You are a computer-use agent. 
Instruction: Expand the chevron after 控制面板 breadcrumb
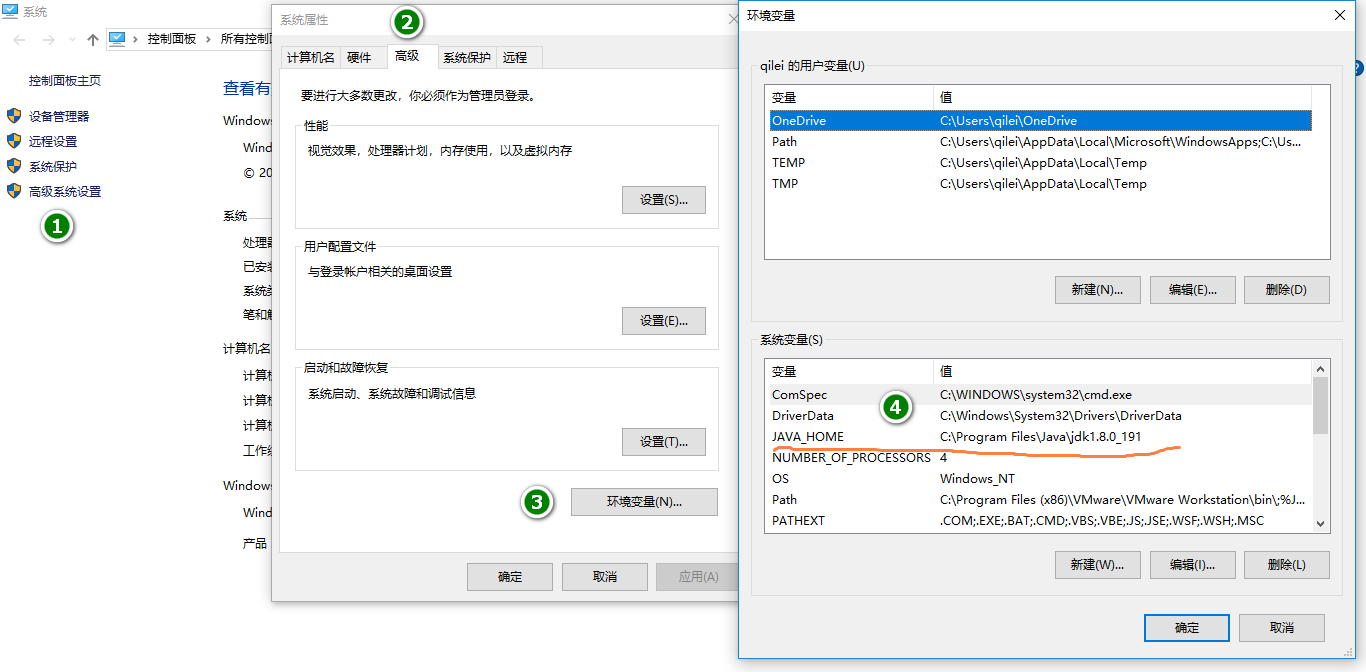coord(209,39)
